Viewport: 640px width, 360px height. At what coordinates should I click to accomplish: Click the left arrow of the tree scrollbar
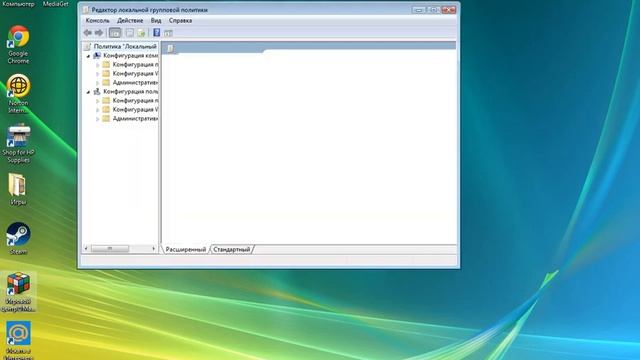(x=86, y=248)
